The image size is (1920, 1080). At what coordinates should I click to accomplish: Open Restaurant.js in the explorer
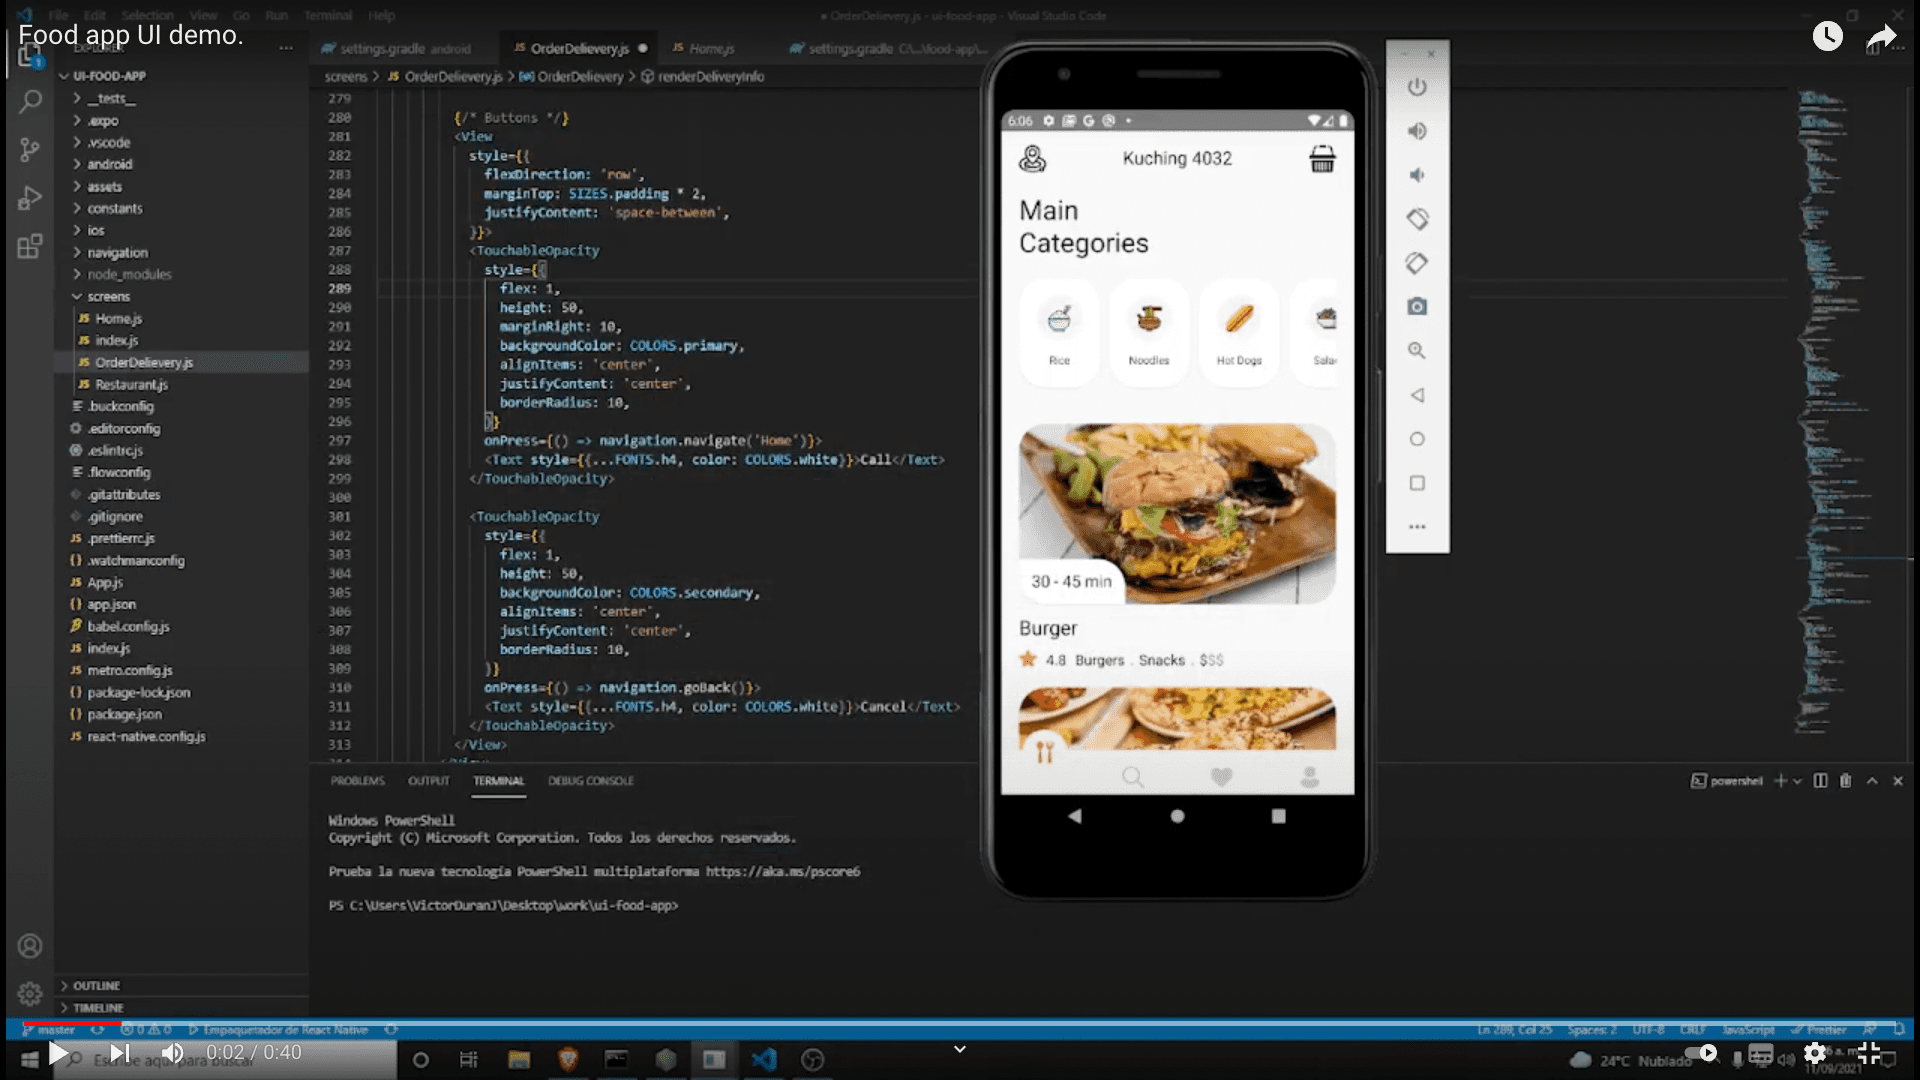point(131,384)
